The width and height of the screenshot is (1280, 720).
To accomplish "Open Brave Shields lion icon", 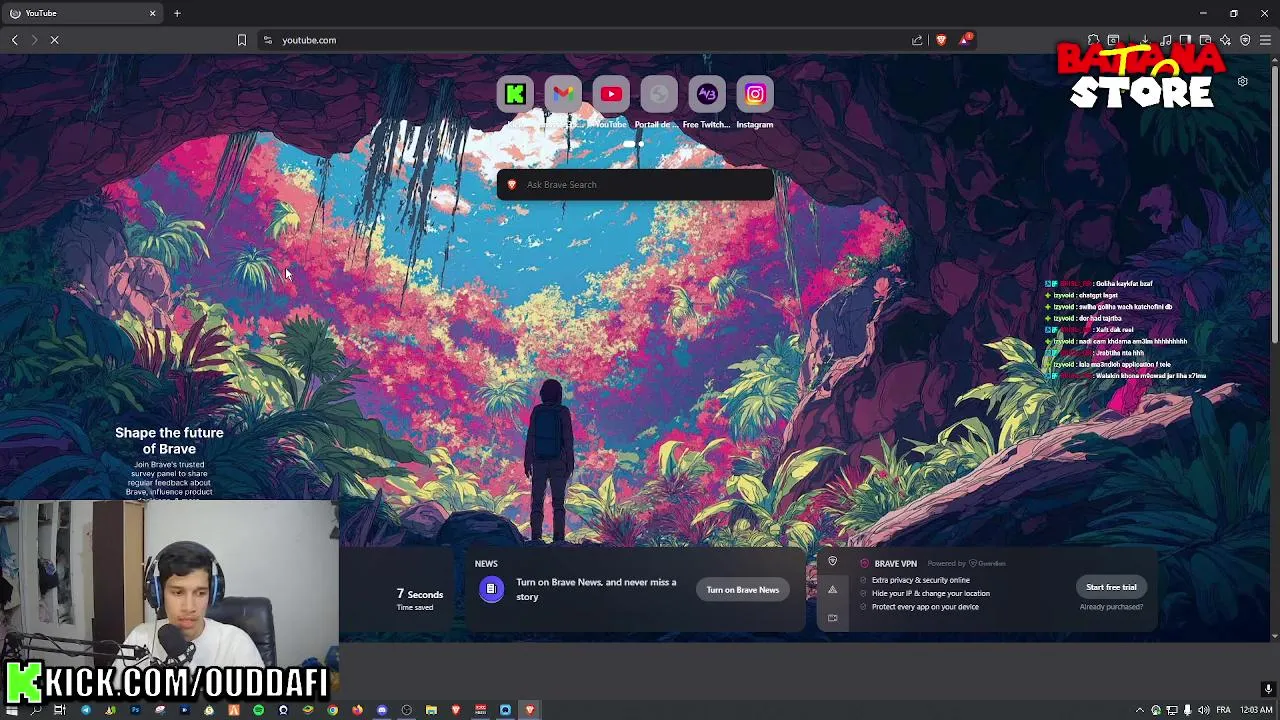I will coord(941,40).
